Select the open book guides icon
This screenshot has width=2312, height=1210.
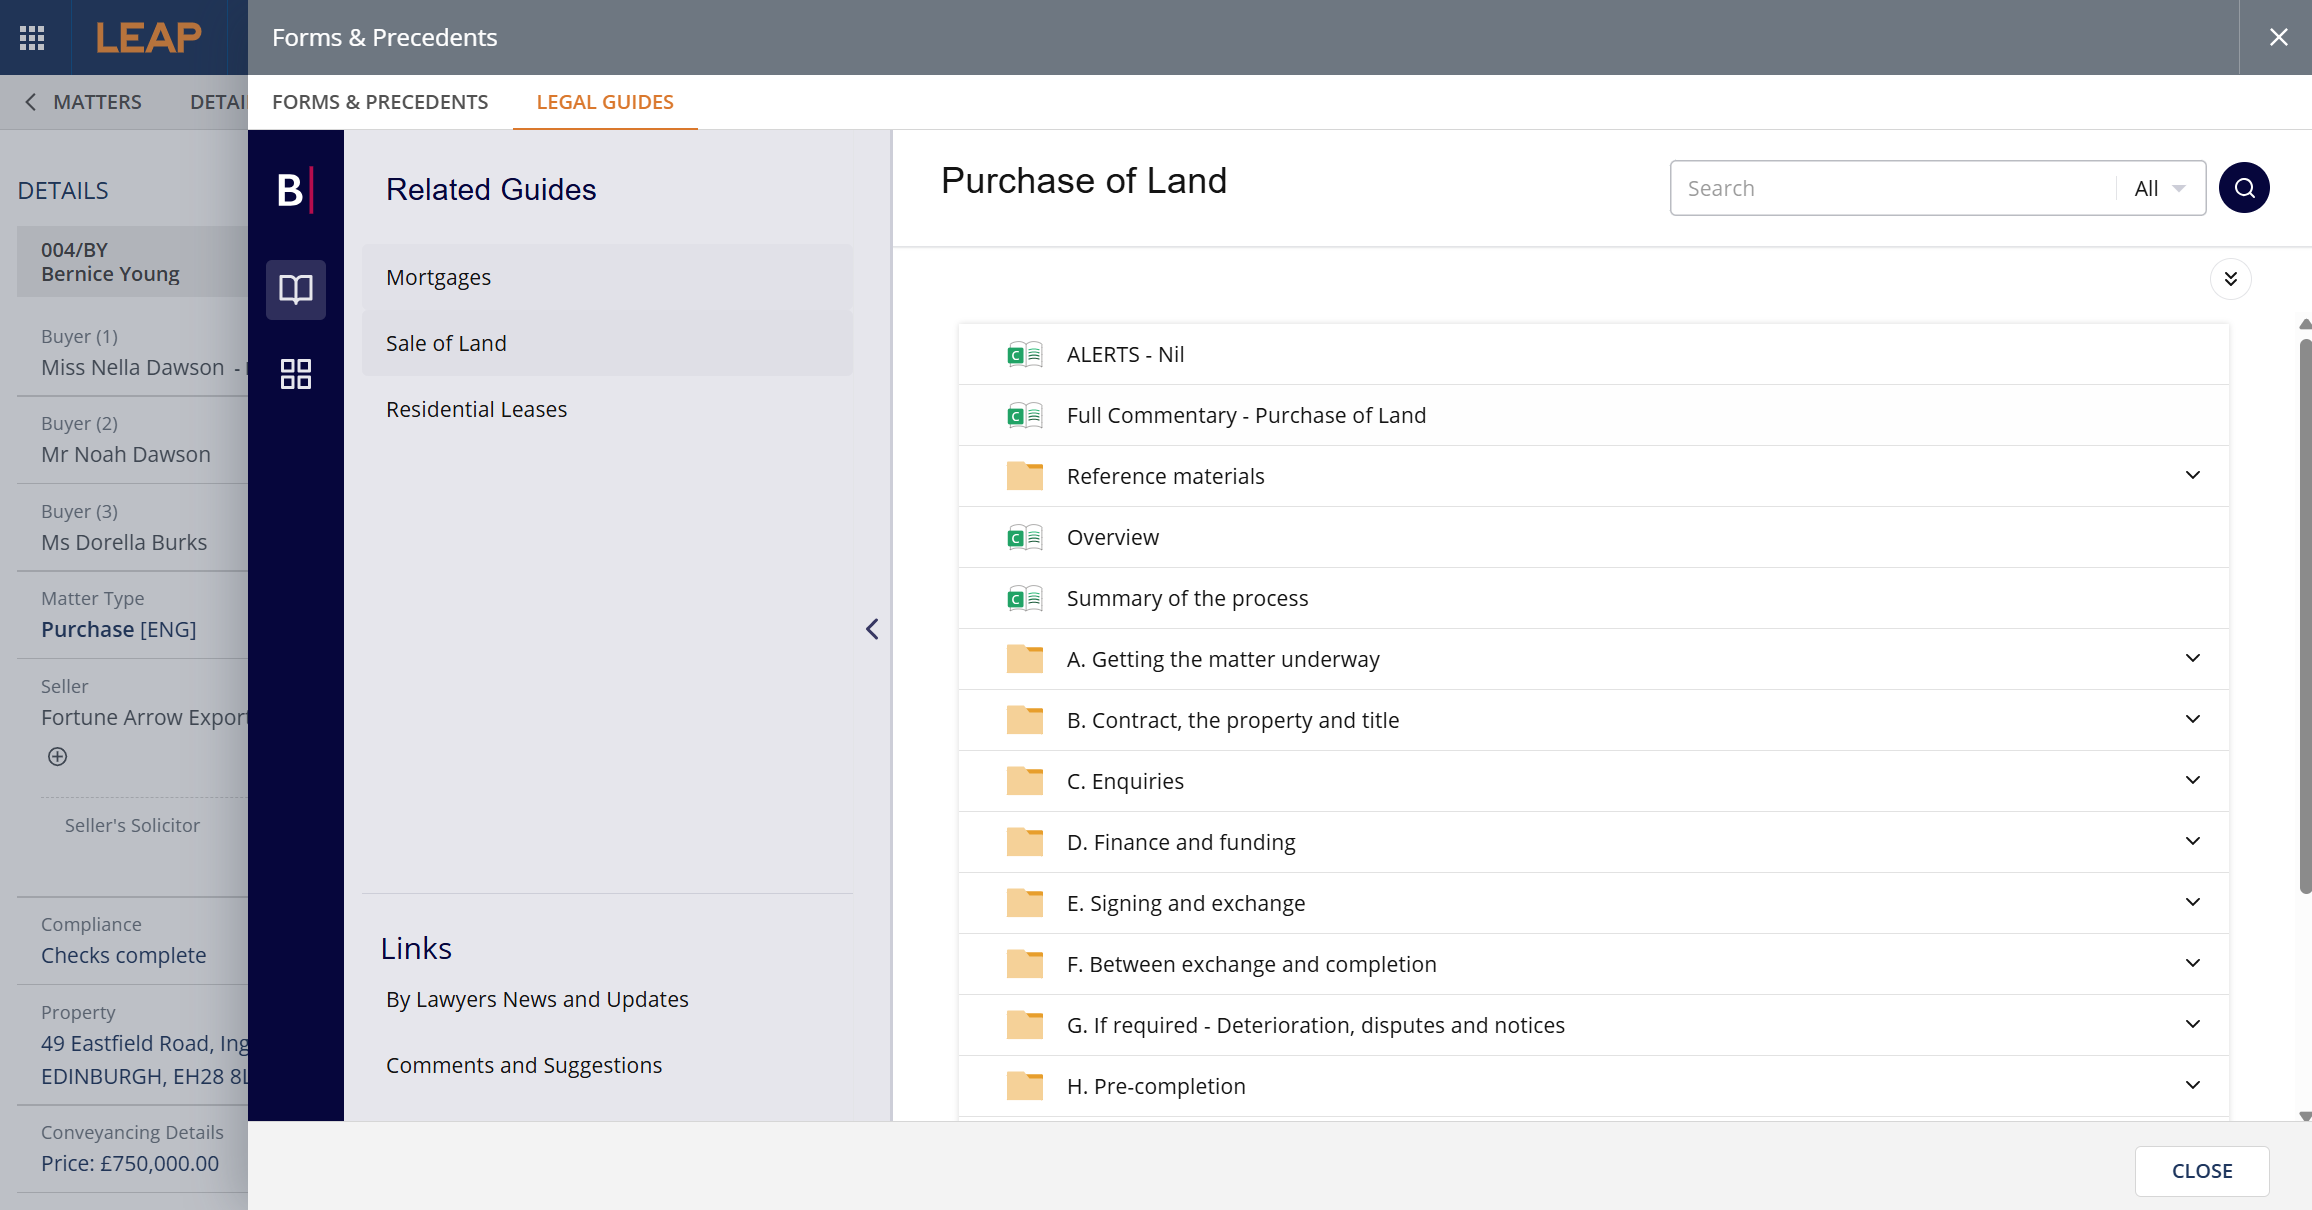(295, 290)
